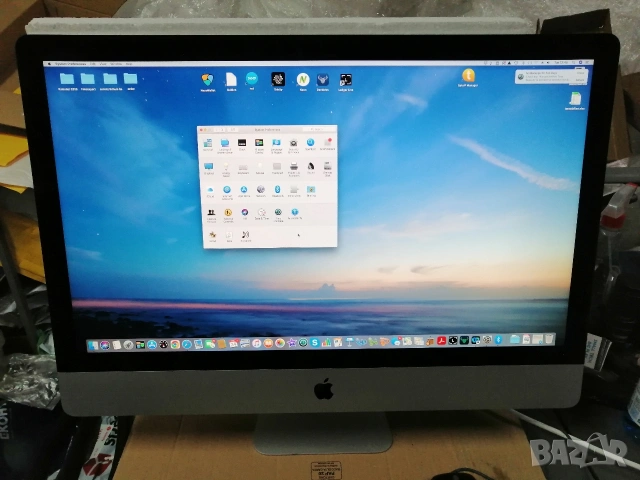Open the Apple menu
Screen dimensions: 640x480
[50, 64]
